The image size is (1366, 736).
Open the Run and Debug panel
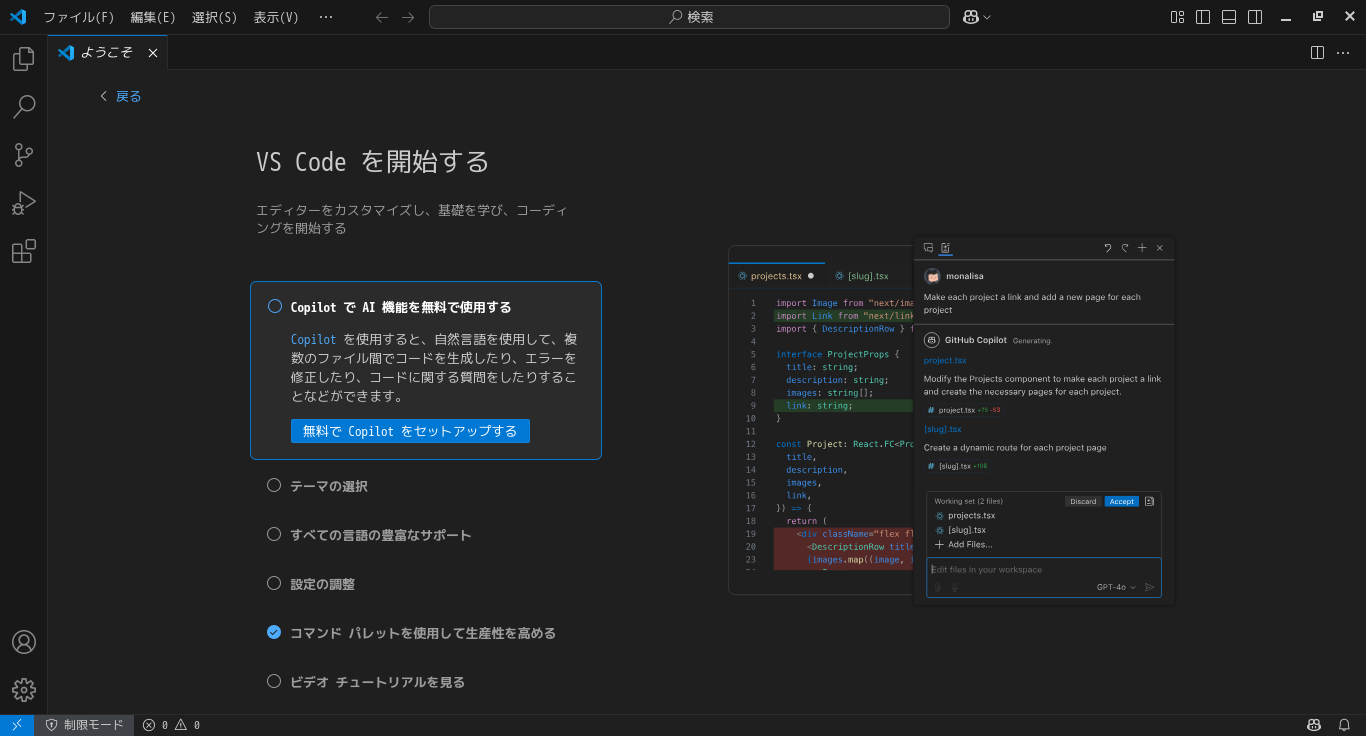pyautogui.click(x=23, y=202)
